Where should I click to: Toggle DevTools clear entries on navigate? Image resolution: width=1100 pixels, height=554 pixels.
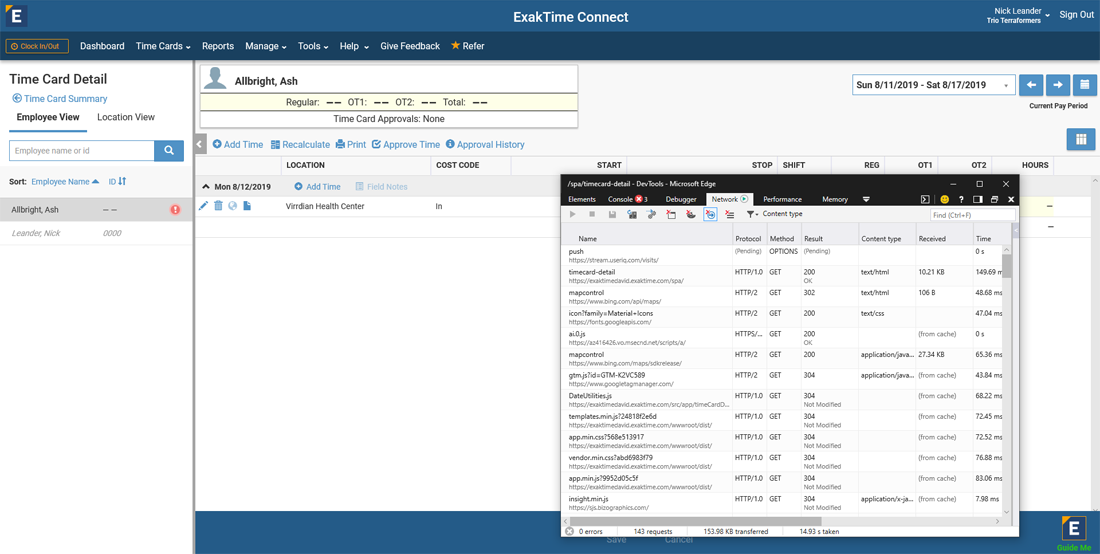click(710, 215)
